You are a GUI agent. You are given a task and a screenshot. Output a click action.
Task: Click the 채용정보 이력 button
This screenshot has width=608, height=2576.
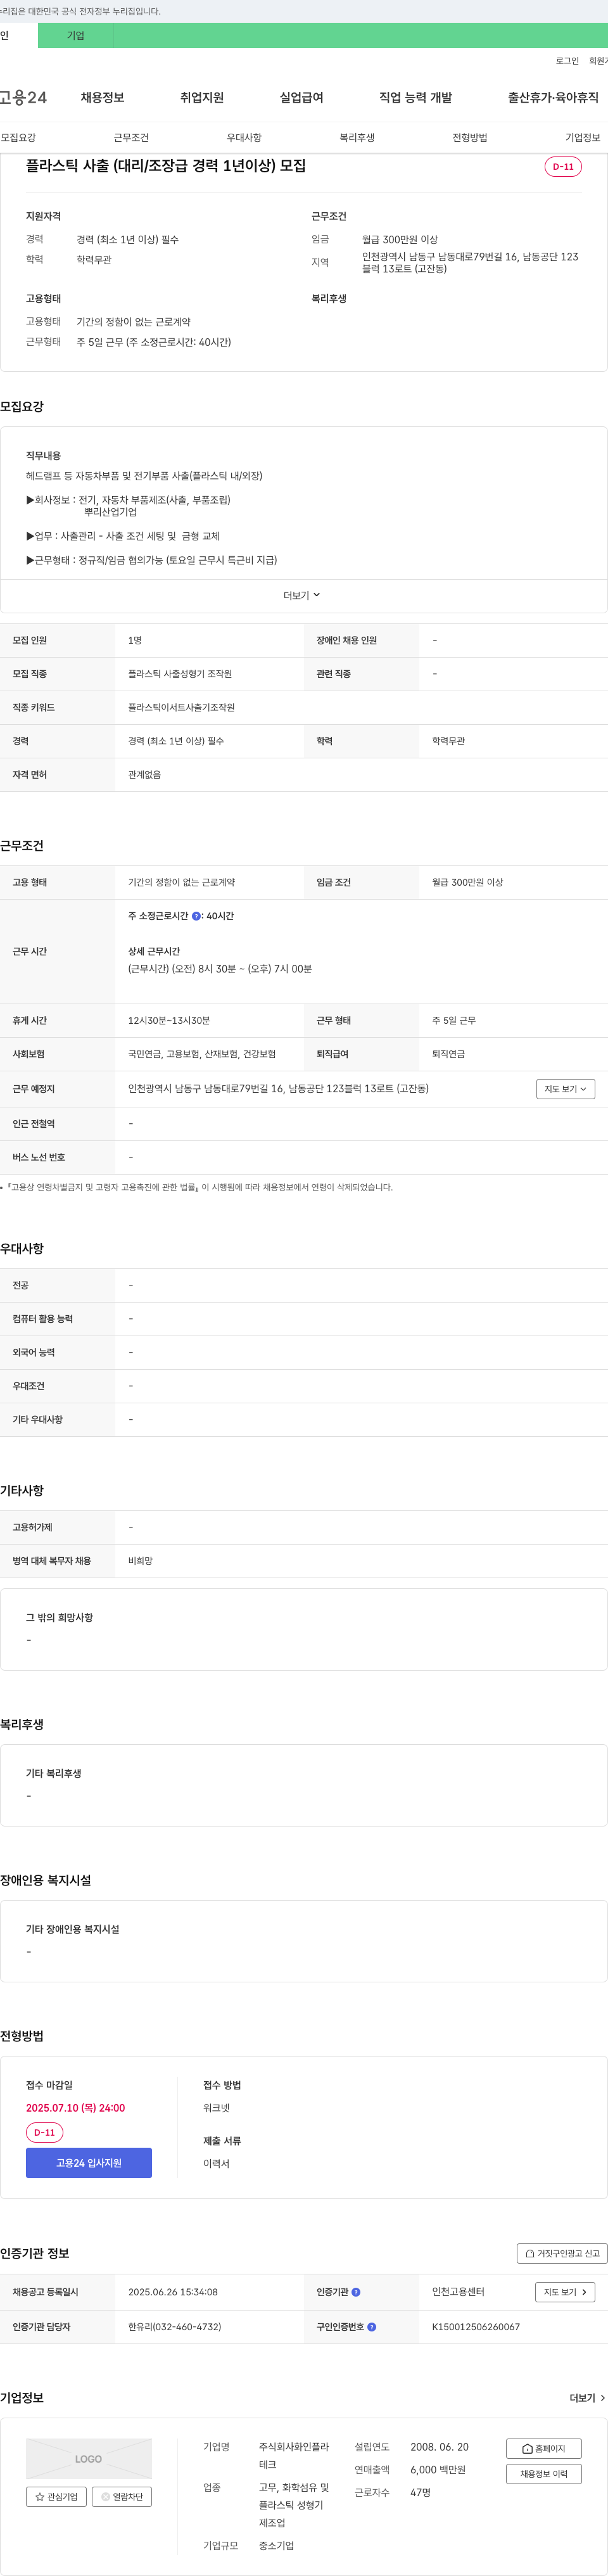point(544,2474)
